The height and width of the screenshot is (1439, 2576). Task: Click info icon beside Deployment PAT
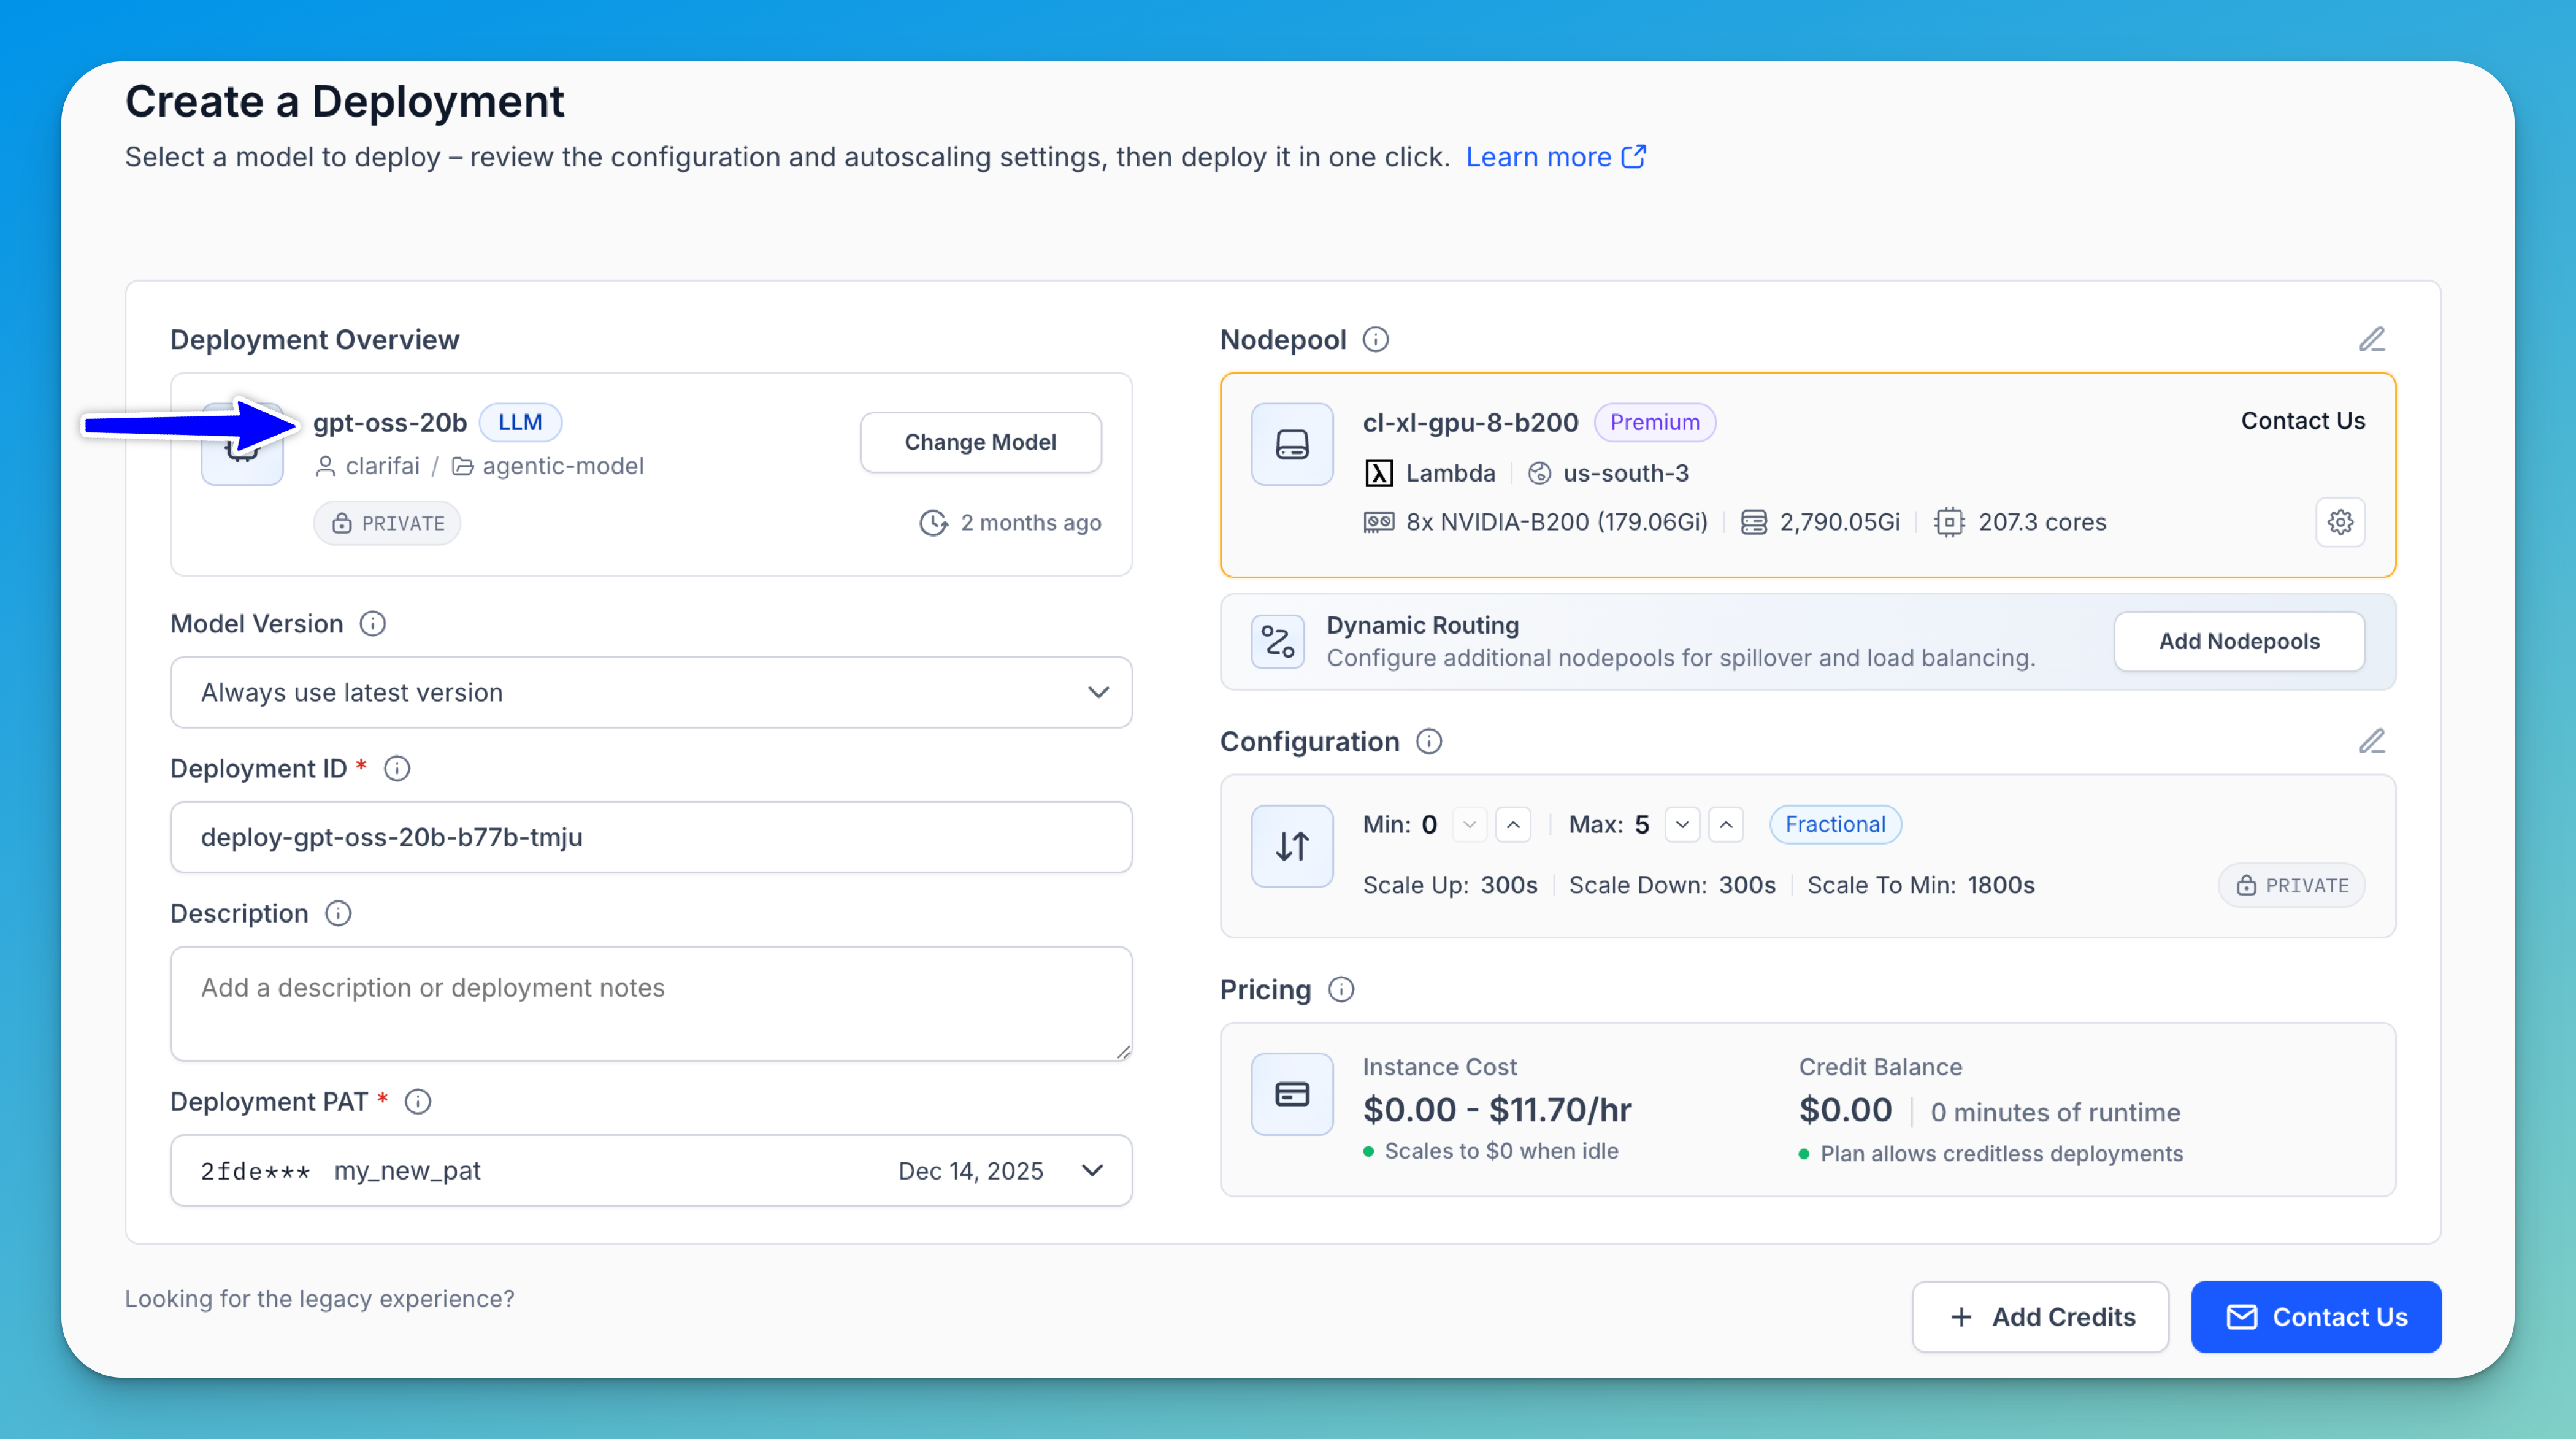coord(417,1102)
